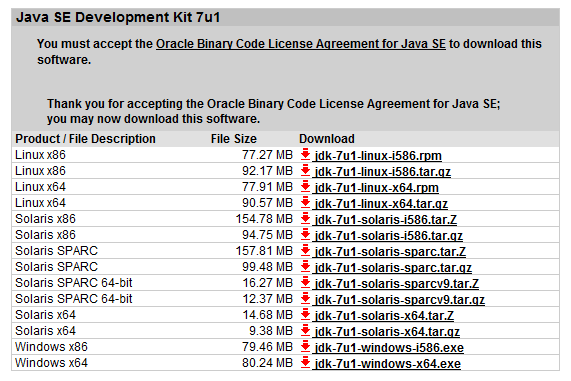571x381 pixels.
Task: Download jdk-7u1-solaris-x64.tar.Z link
Action: click(384, 316)
